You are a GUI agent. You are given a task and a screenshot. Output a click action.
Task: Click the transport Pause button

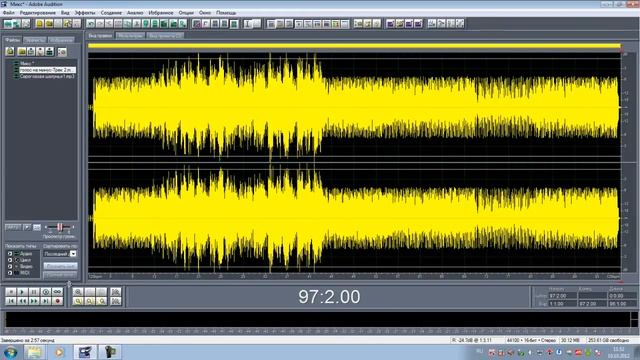[34, 292]
